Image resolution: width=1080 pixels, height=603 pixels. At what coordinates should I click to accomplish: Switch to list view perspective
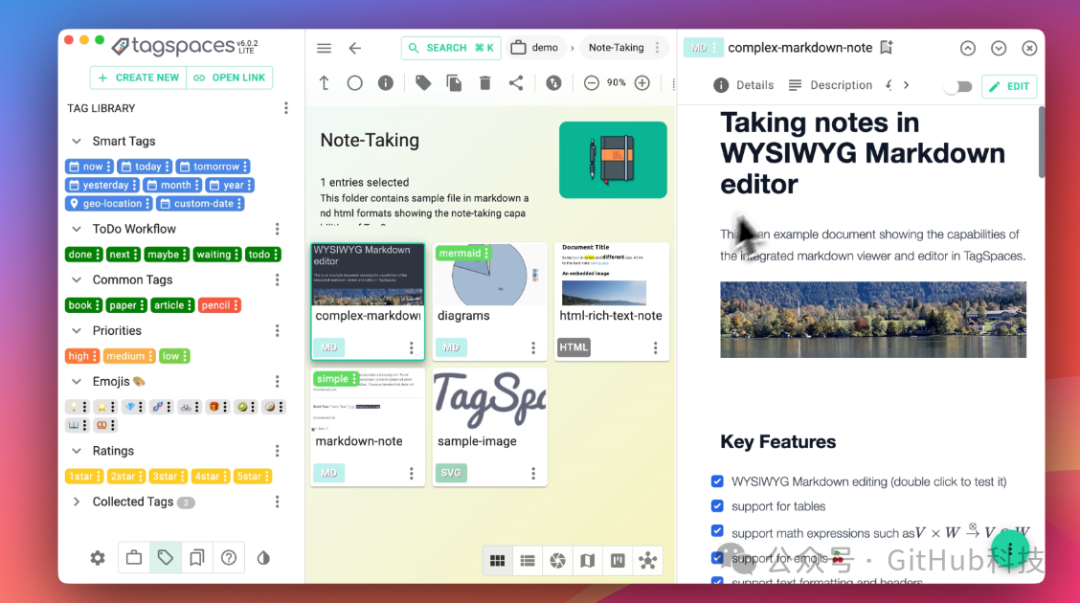pyautogui.click(x=528, y=561)
